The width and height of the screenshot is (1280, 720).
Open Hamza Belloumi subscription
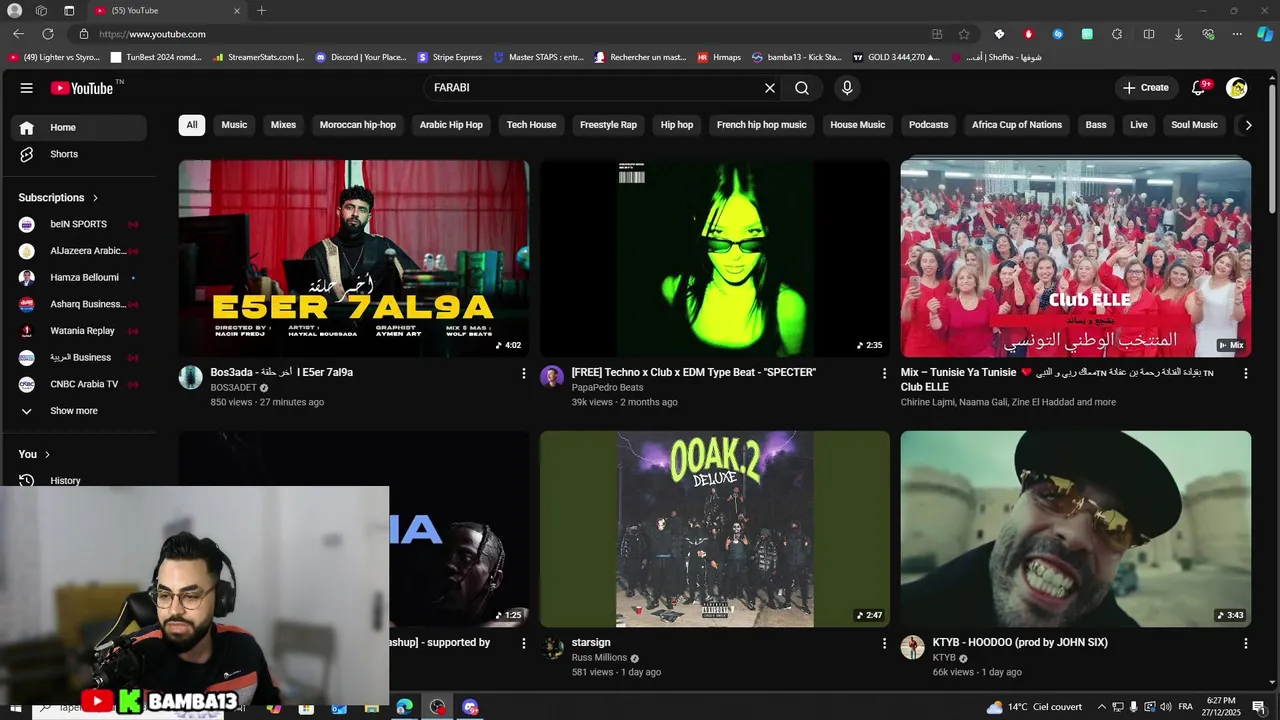pos(79,277)
